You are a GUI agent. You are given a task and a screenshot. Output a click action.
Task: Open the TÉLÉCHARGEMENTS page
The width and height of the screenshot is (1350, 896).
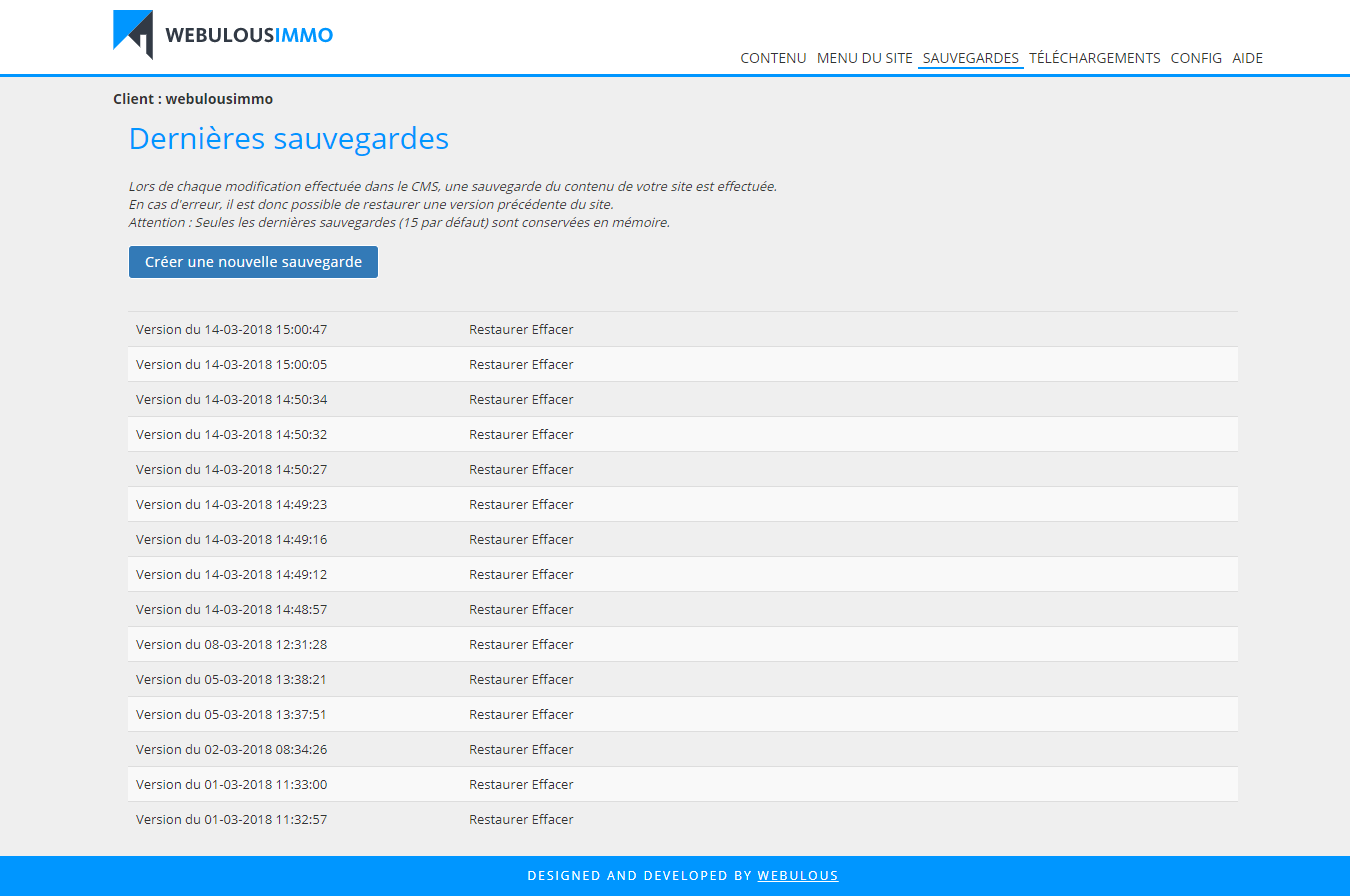[x=1094, y=58]
